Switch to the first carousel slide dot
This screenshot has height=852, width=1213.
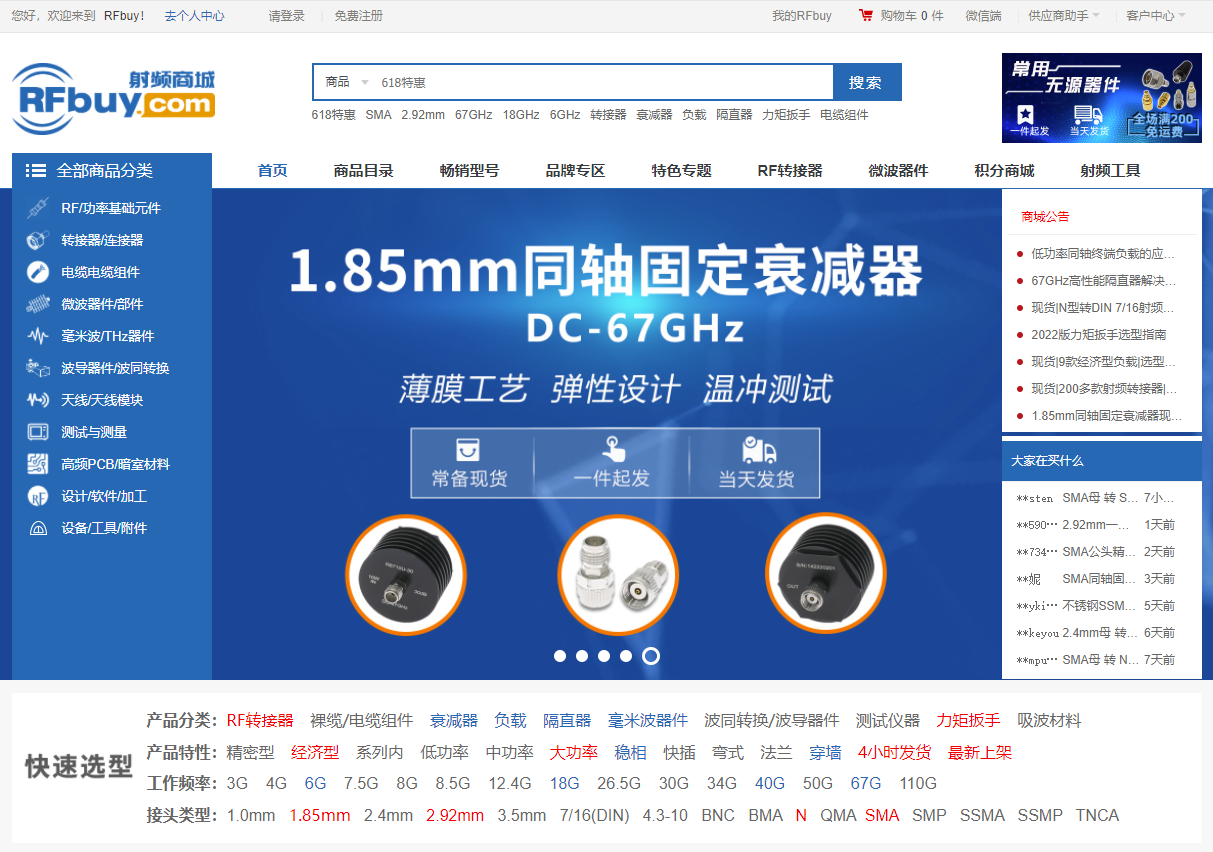[x=560, y=656]
